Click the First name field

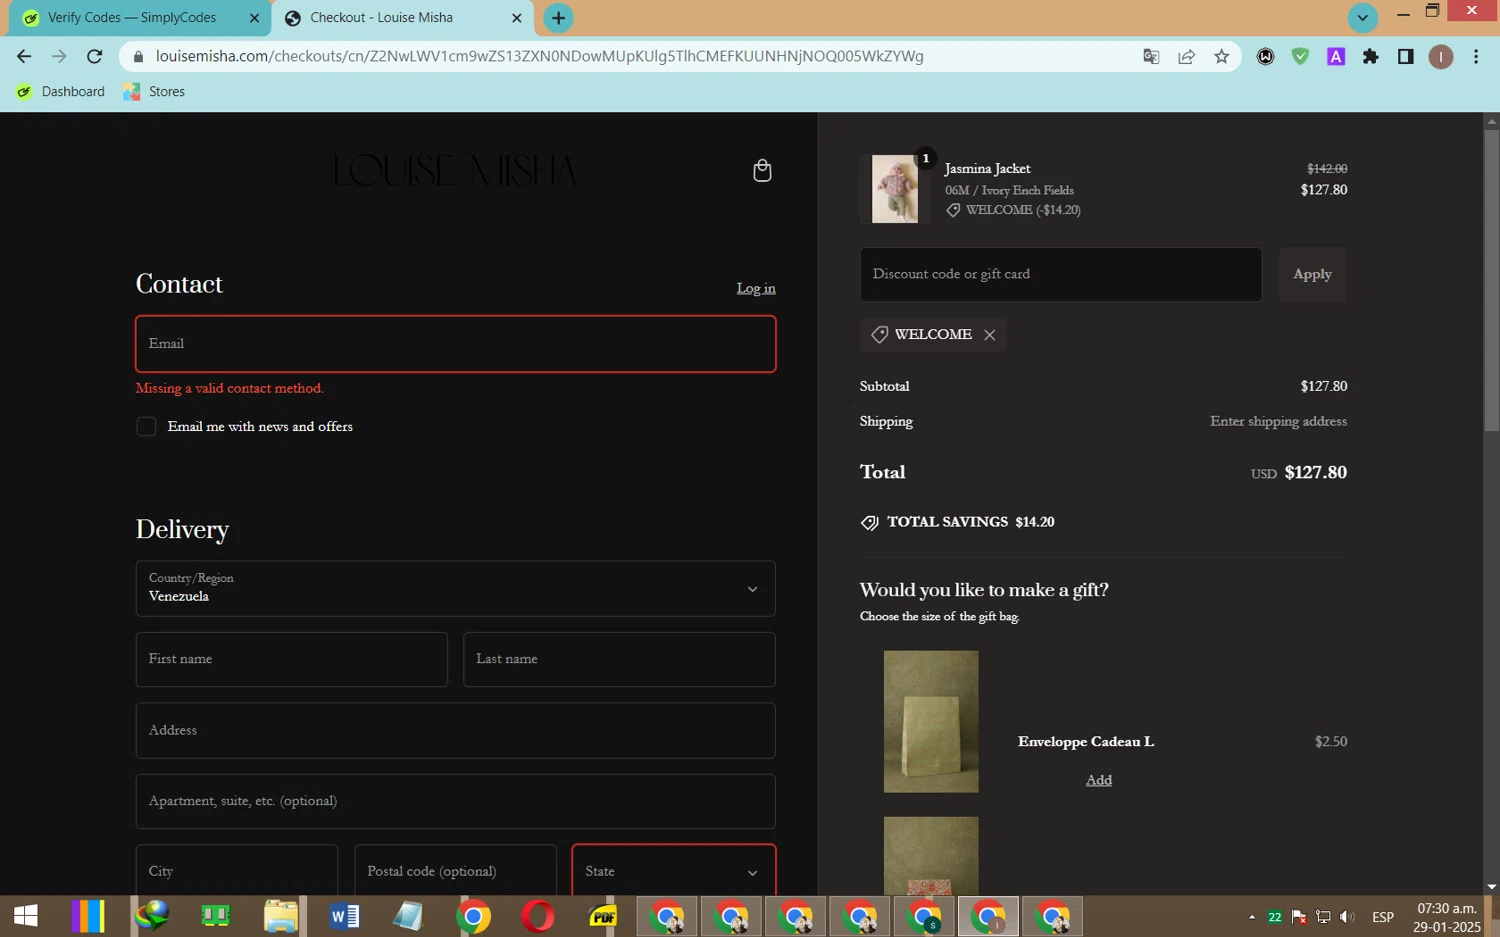(292, 659)
